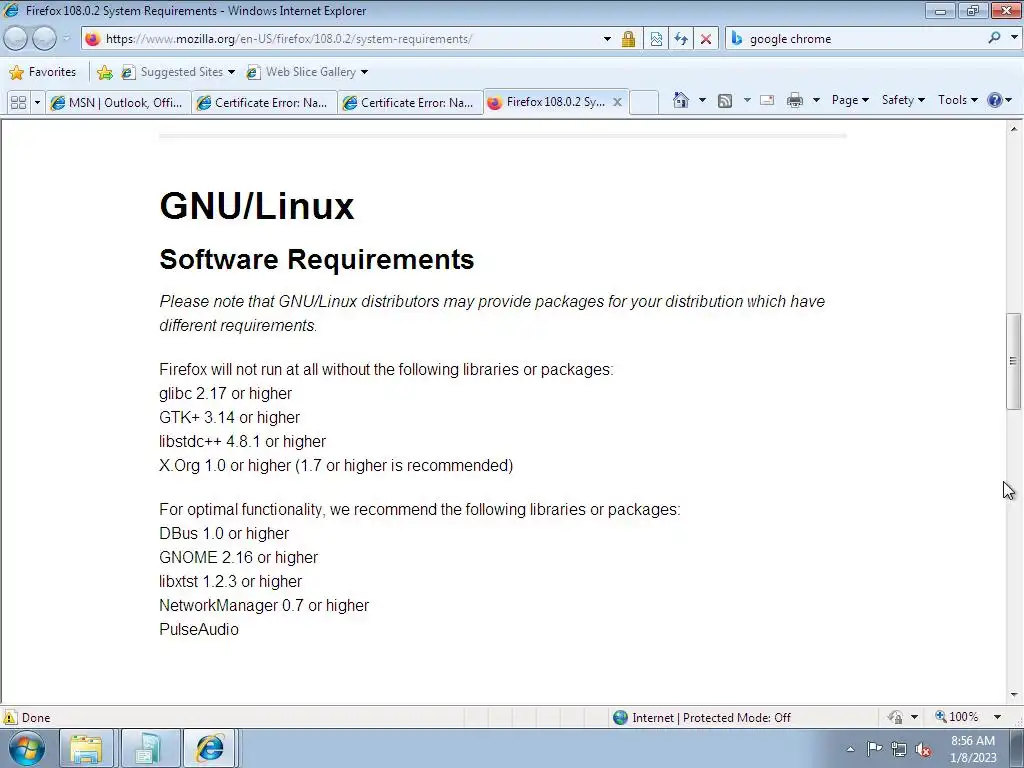
Task: Click 'Internet | Protected Mode: Off' status text
Action: pyautogui.click(x=711, y=717)
